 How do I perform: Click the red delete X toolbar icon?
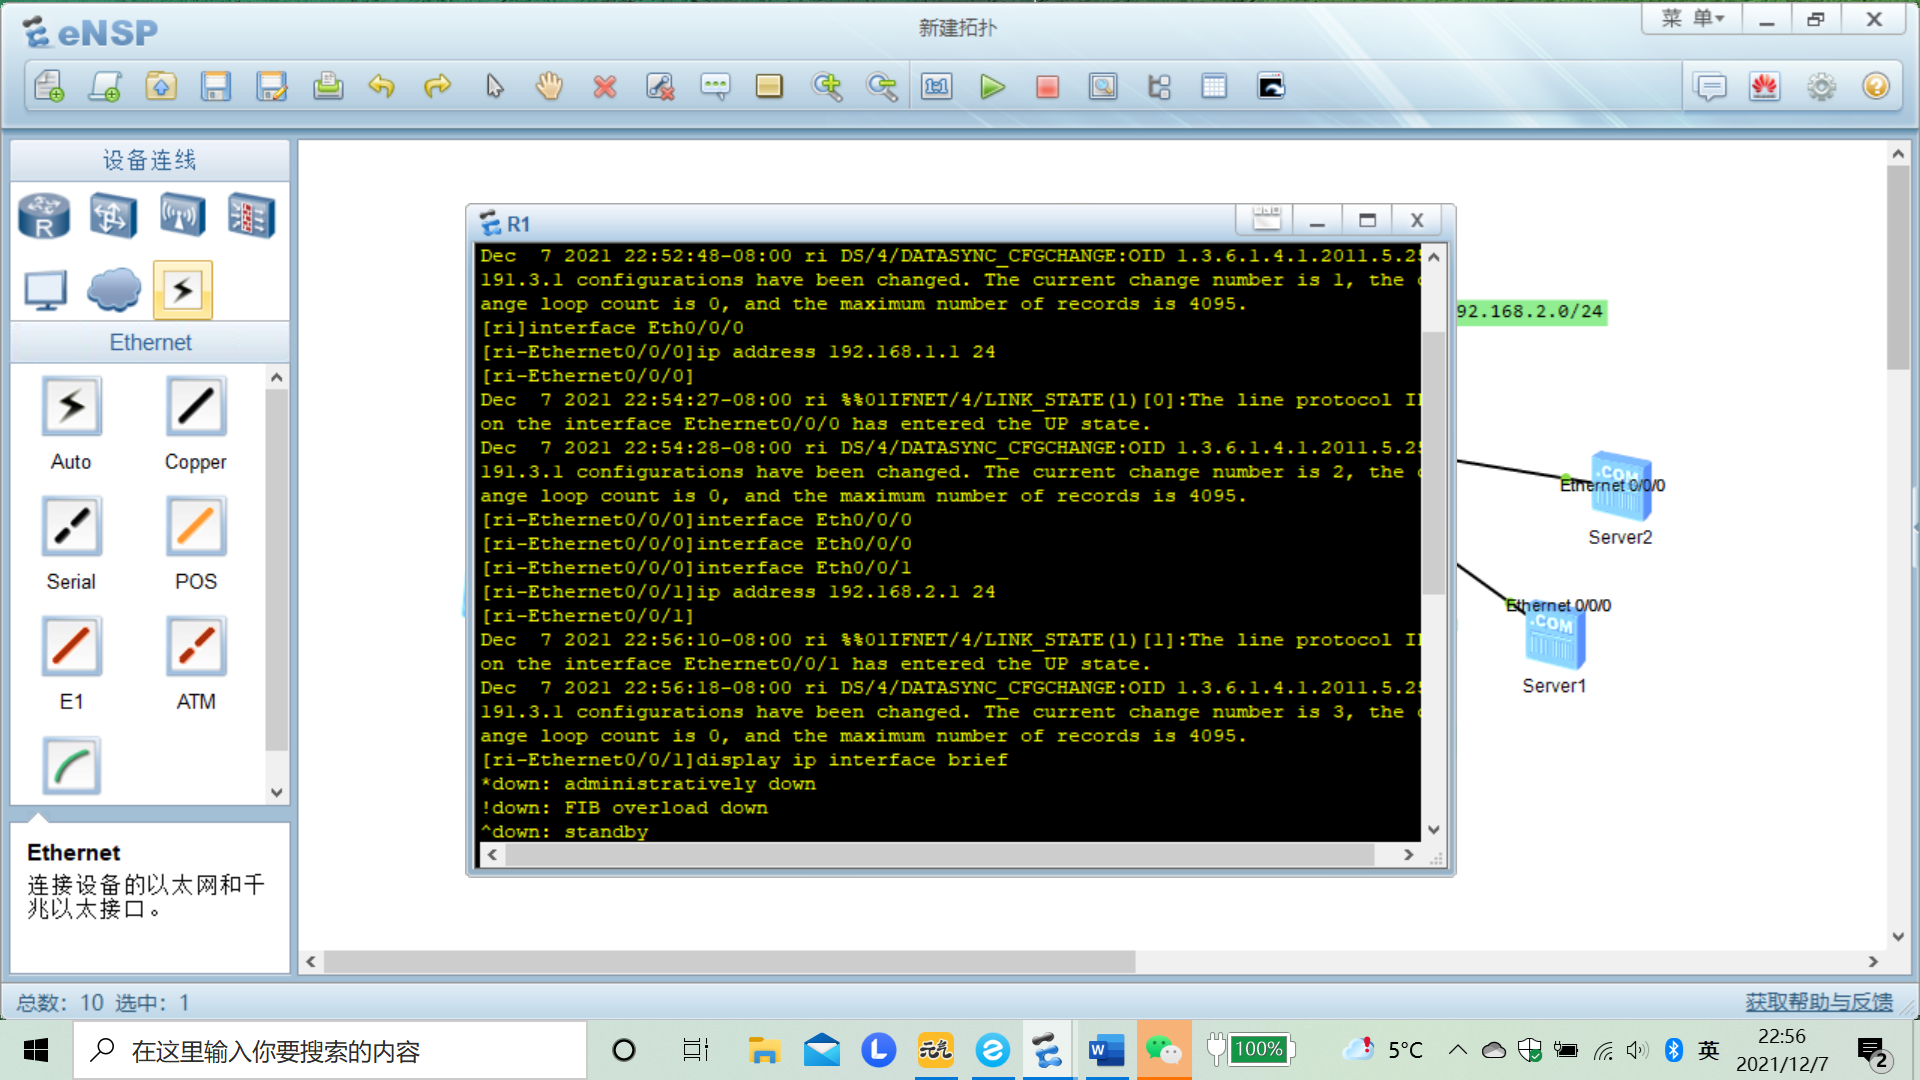pyautogui.click(x=604, y=87)
